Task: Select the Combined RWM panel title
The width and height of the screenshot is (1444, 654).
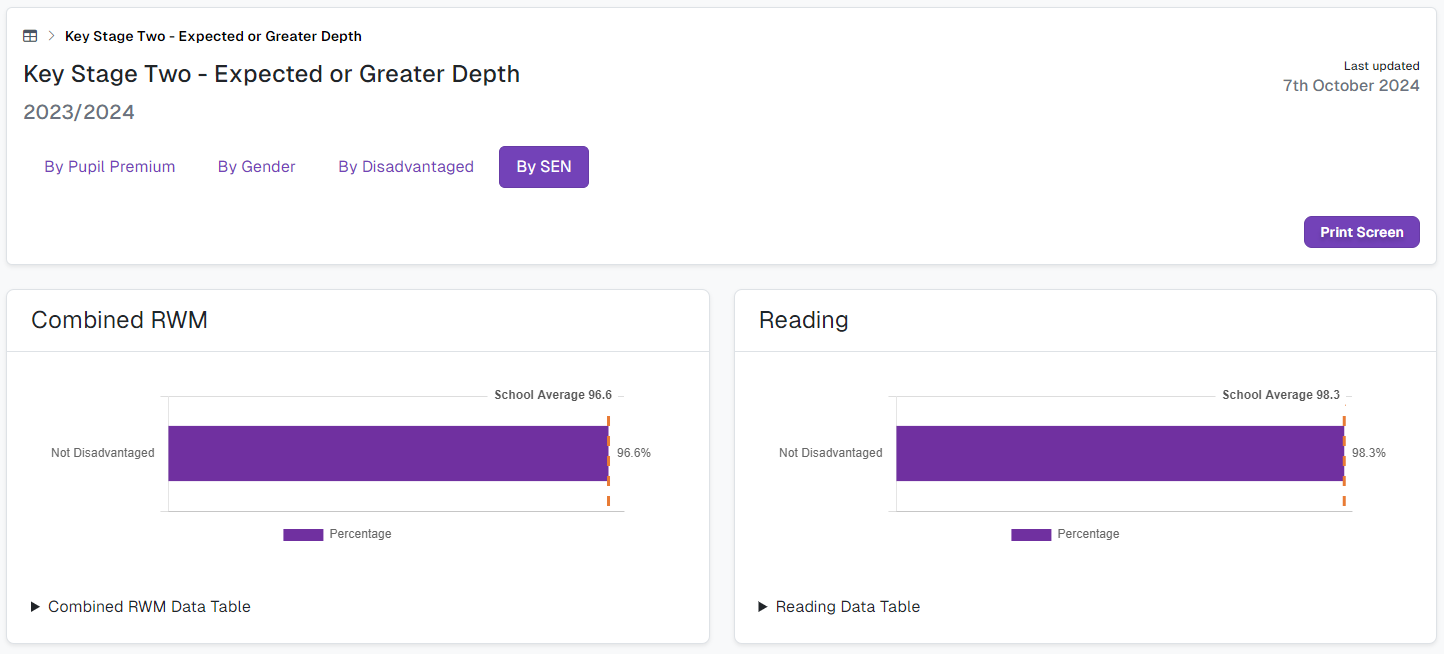Action: [x=119, y=320]
